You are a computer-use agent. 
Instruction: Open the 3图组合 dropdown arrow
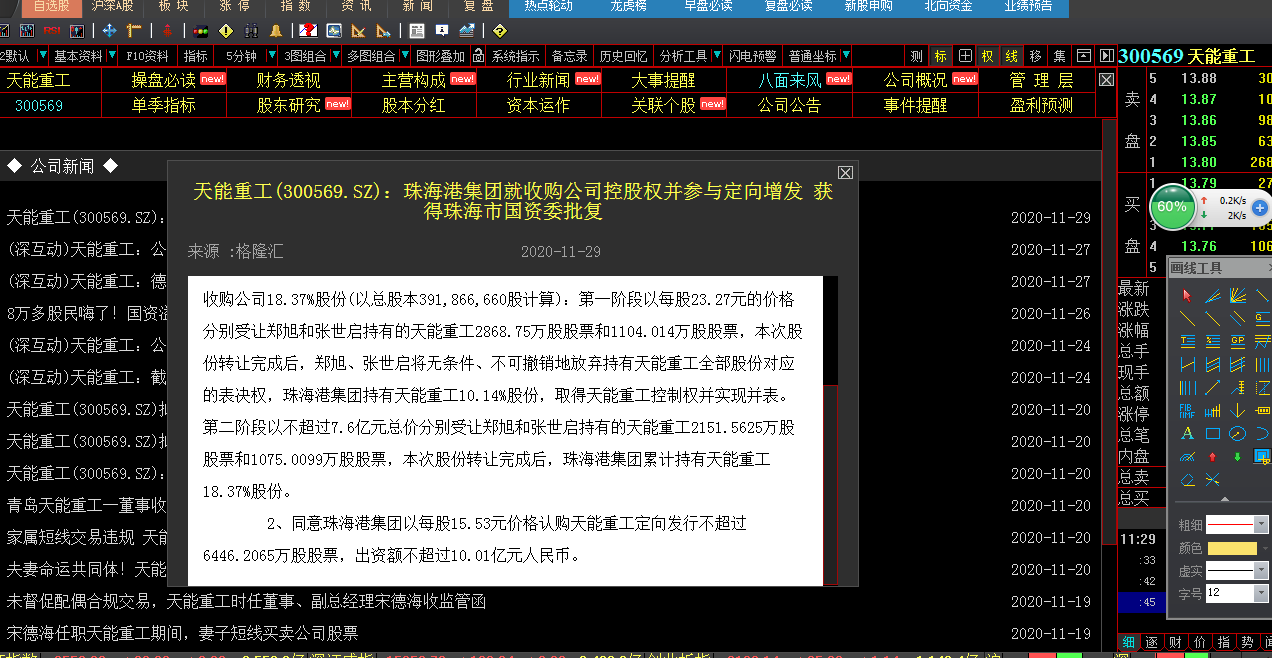[336, 55]
